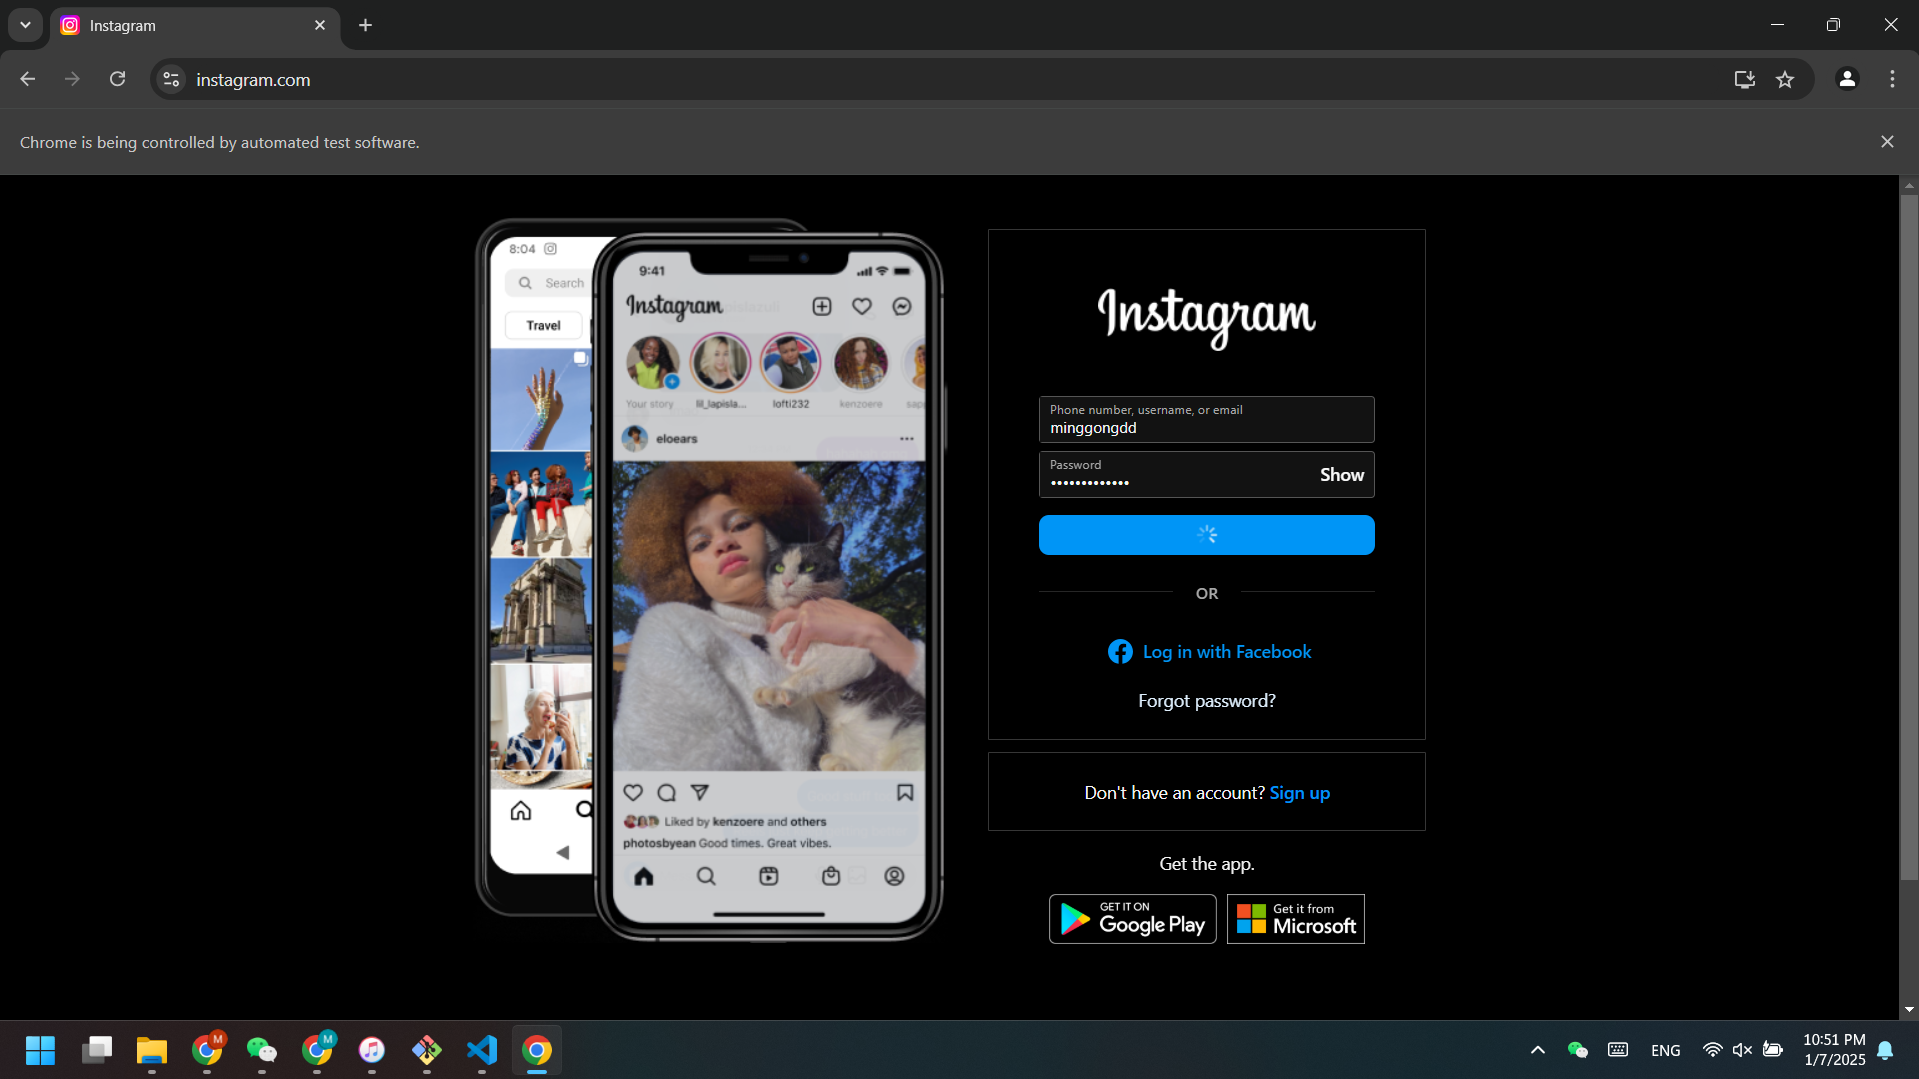Click the battery status icon
1919x1079 pixels.
1773,1050
